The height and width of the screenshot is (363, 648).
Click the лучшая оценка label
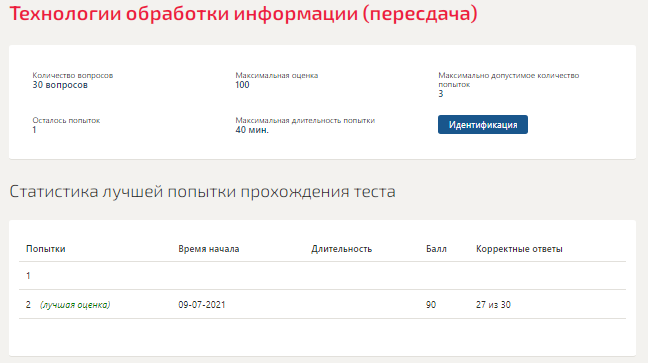75,305
